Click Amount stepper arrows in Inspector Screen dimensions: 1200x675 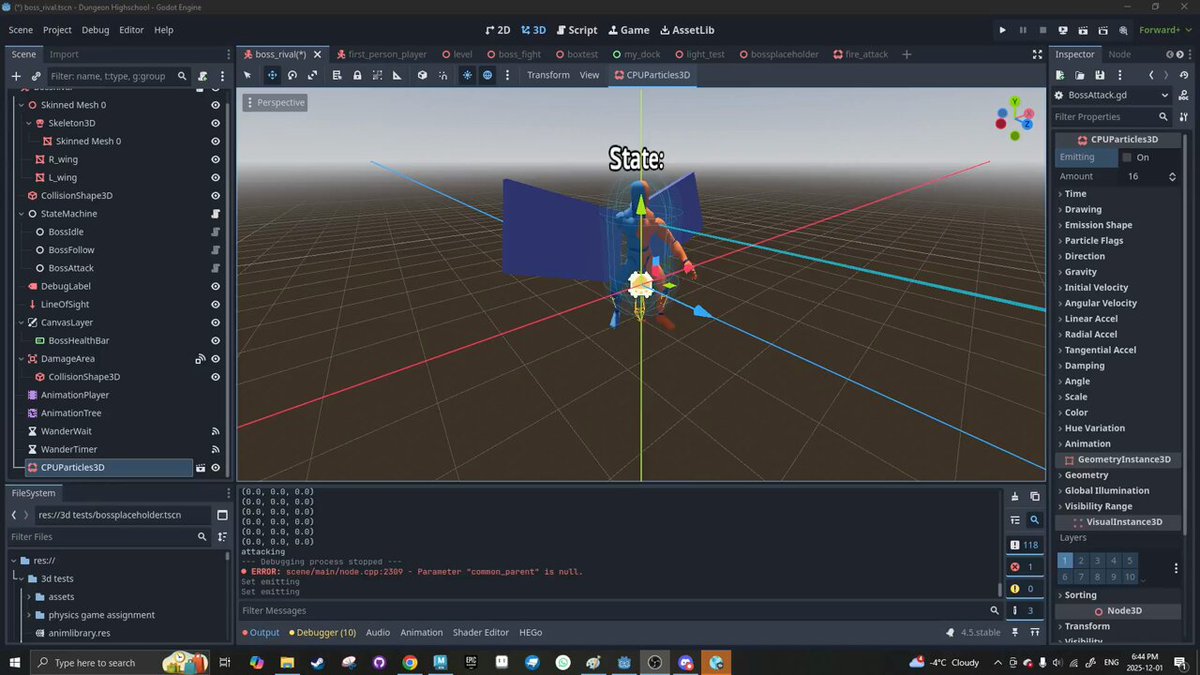click(x=1172, y=176)
